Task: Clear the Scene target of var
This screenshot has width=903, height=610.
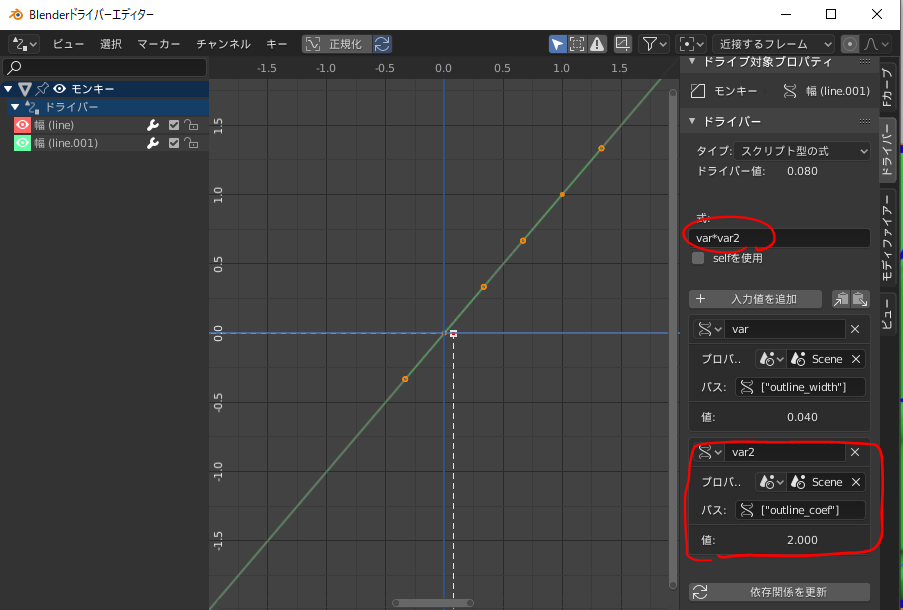Action: tap(856, 359)
